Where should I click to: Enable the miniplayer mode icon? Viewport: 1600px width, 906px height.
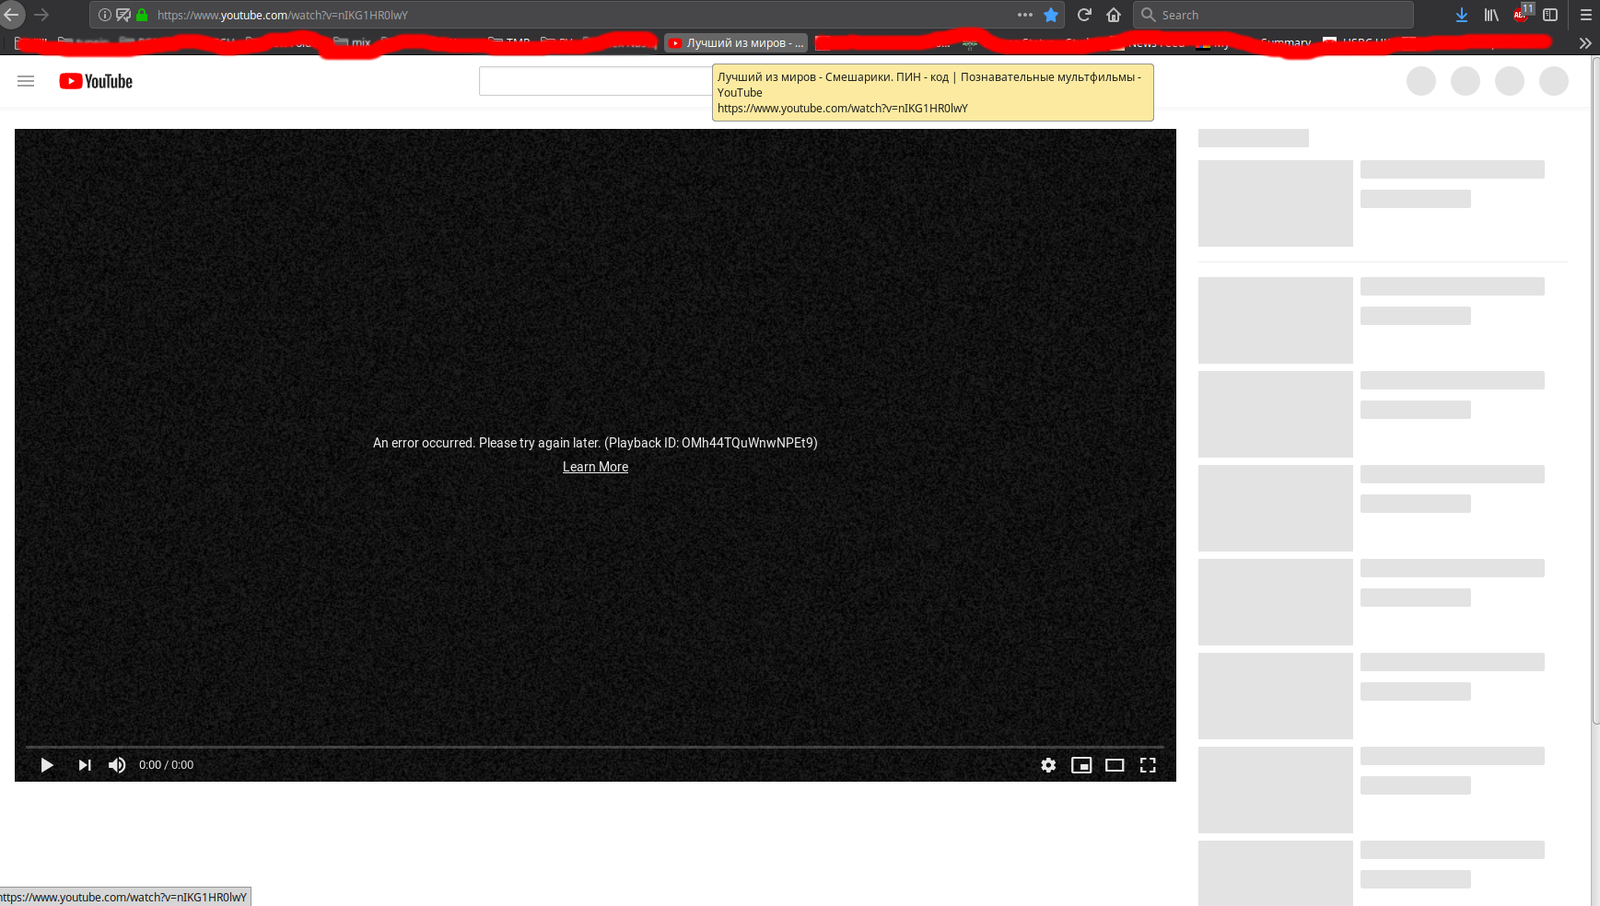point(1081,765)
